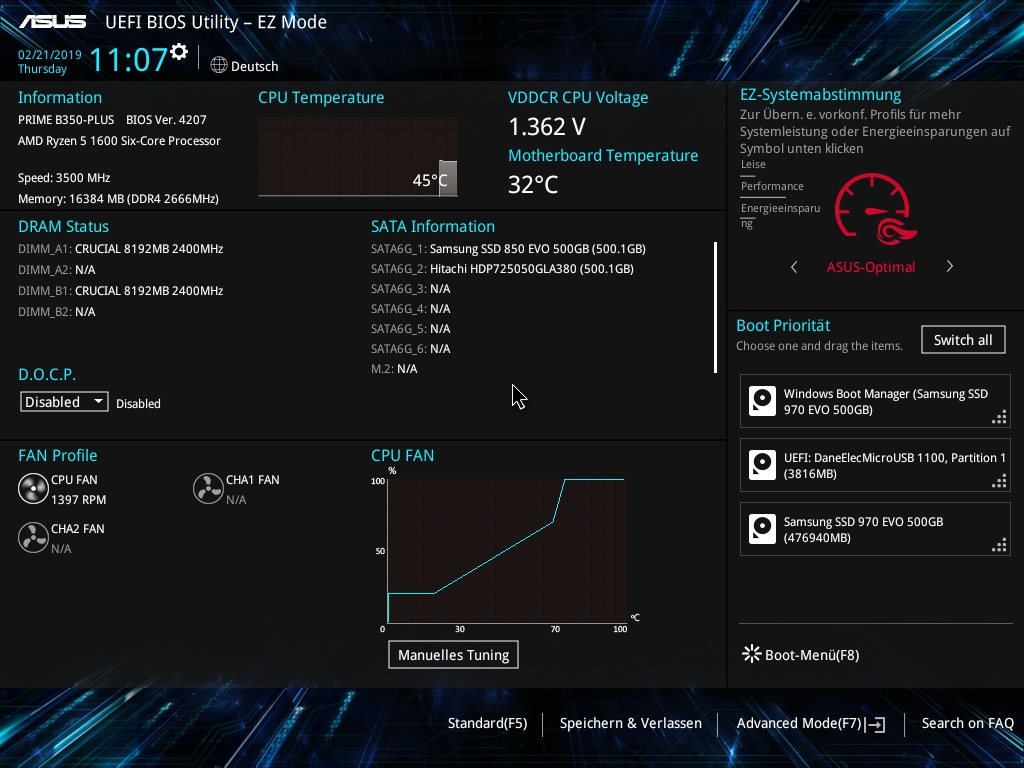Go to next EZ tuning profile
Image resolution: width=1024 pixels, height=768 pixels.
coord(950,266)
